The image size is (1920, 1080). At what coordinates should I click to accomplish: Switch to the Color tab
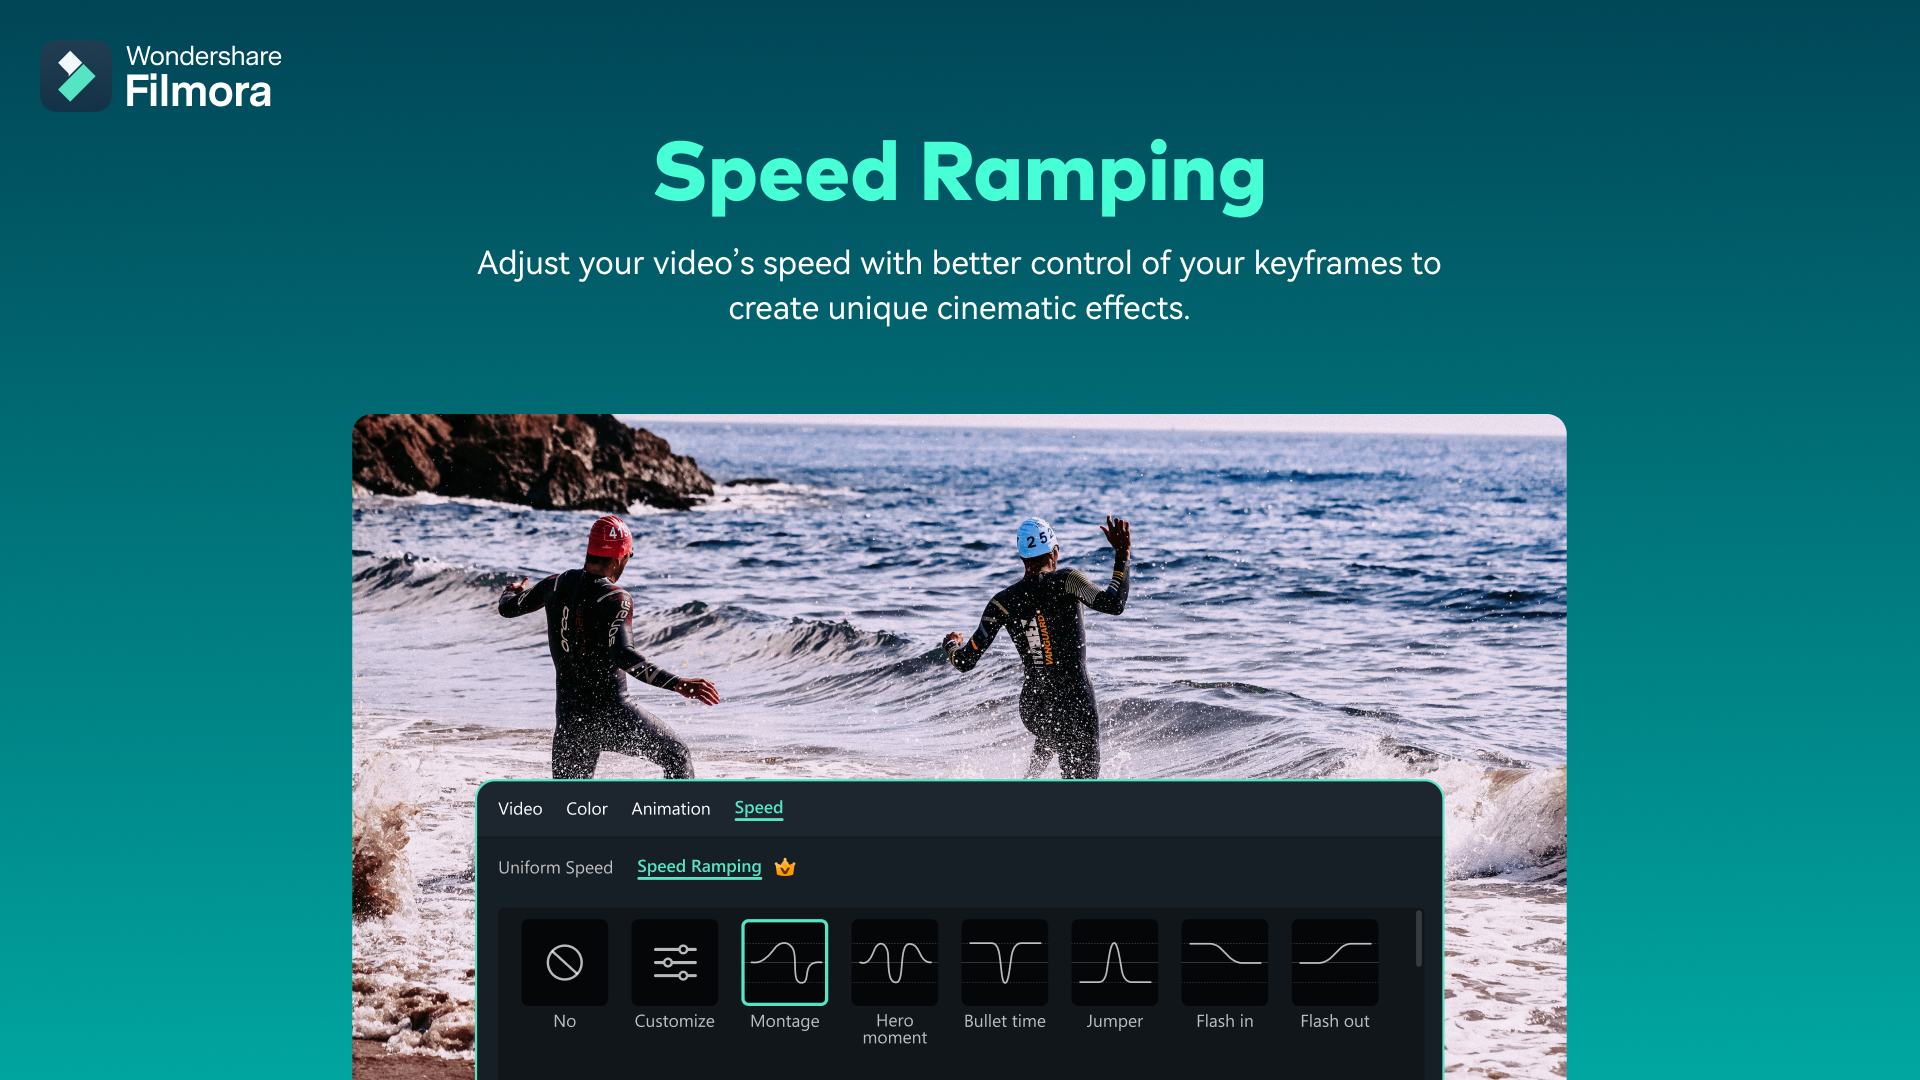[585, 807]
